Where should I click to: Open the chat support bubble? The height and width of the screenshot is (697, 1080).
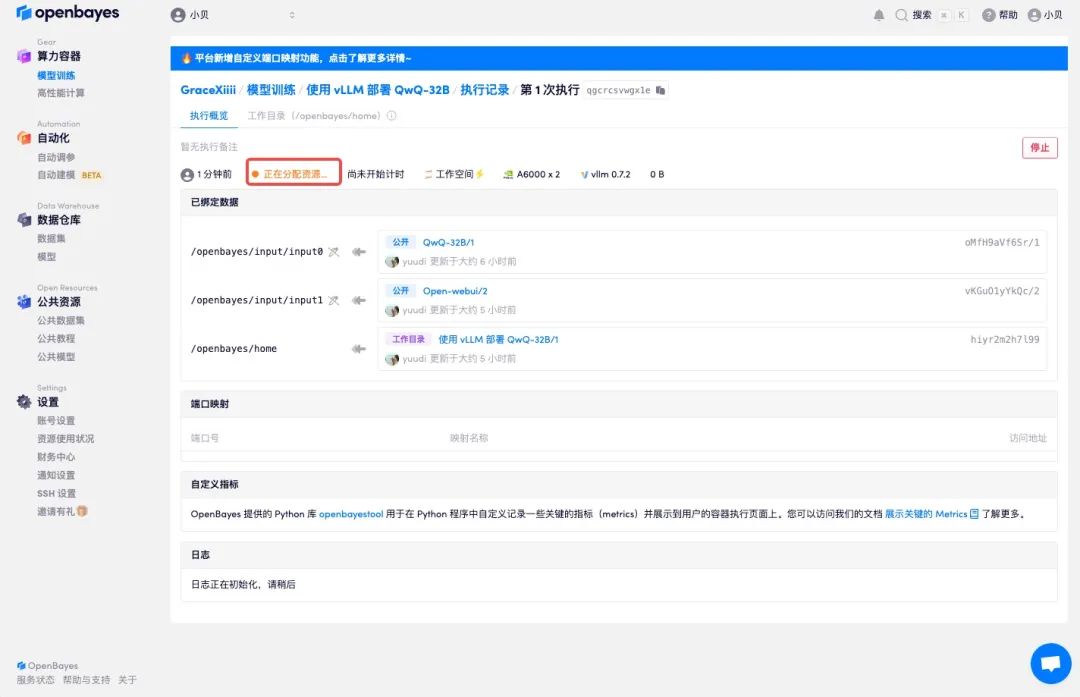pyautogui.click(x=1050, y=663)
